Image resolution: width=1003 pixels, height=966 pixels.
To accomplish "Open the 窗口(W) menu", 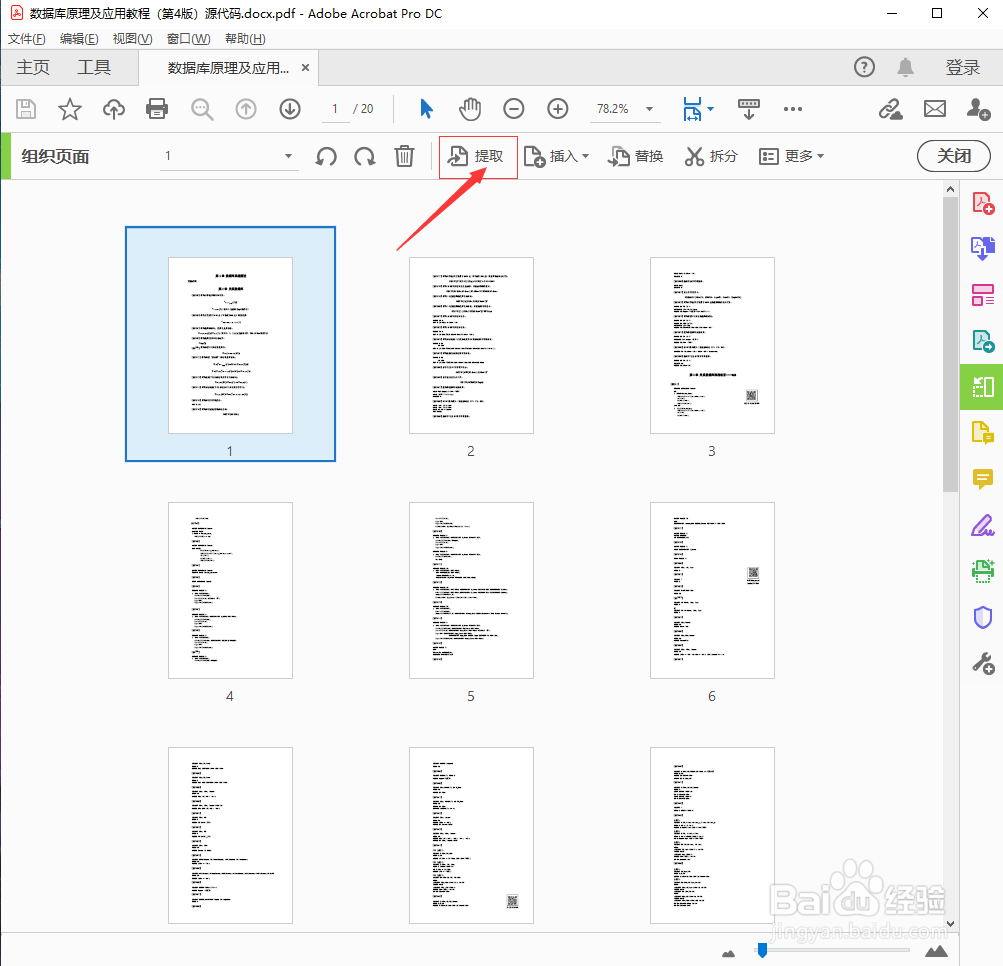I will tap(188, 39).
